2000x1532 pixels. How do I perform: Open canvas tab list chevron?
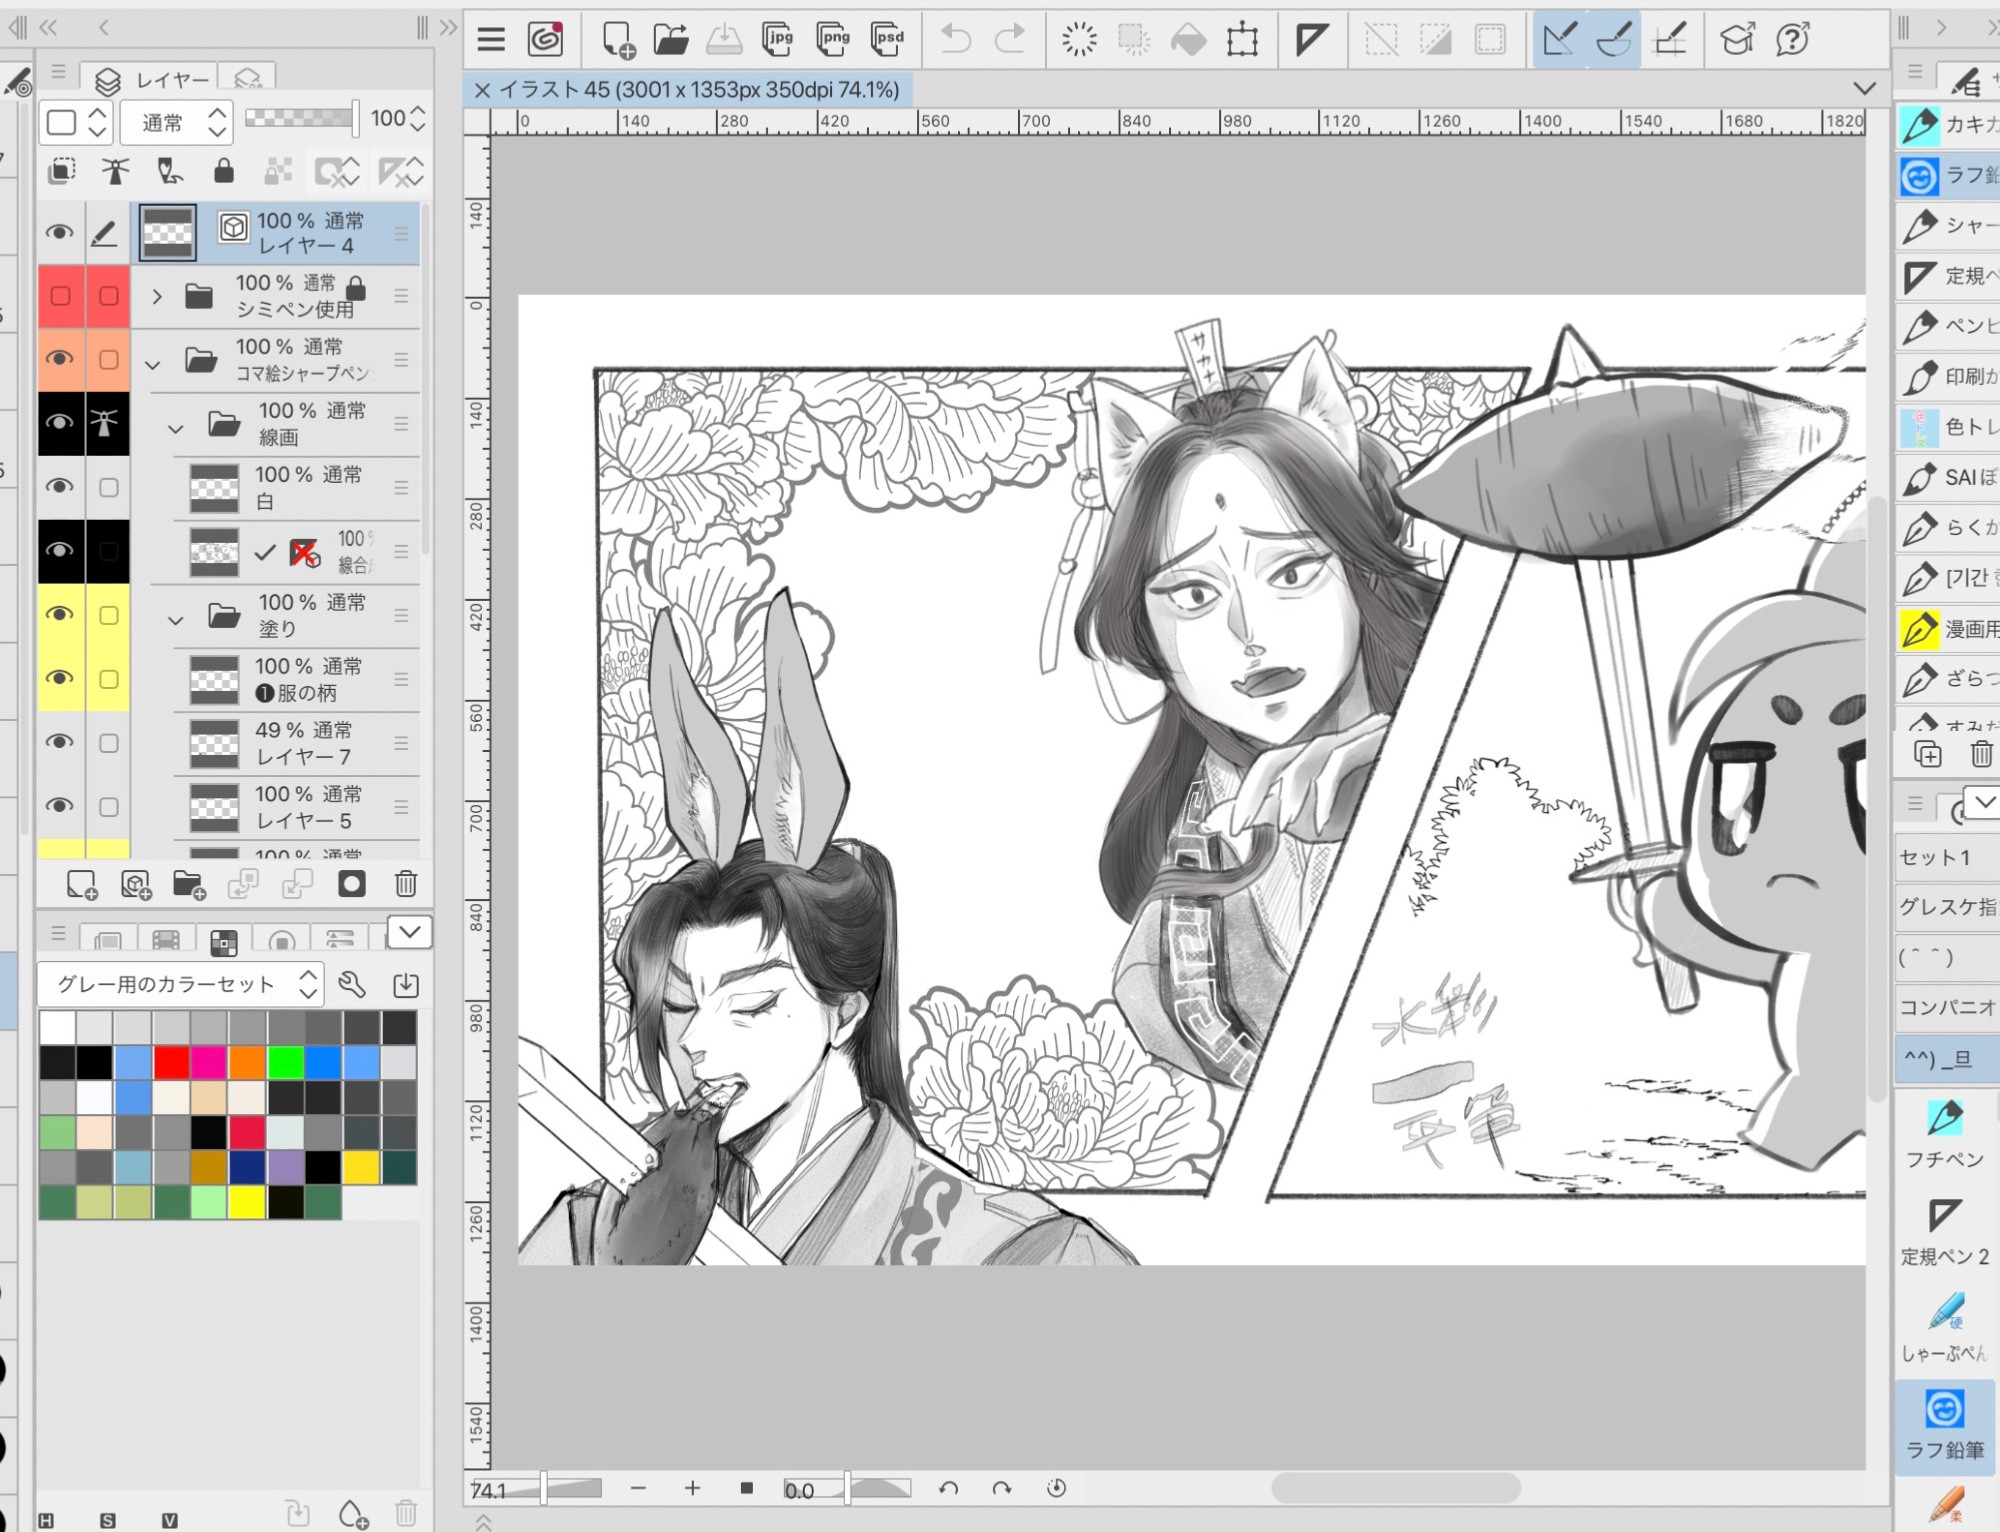pyautogui.click(x=1864, y=88)
